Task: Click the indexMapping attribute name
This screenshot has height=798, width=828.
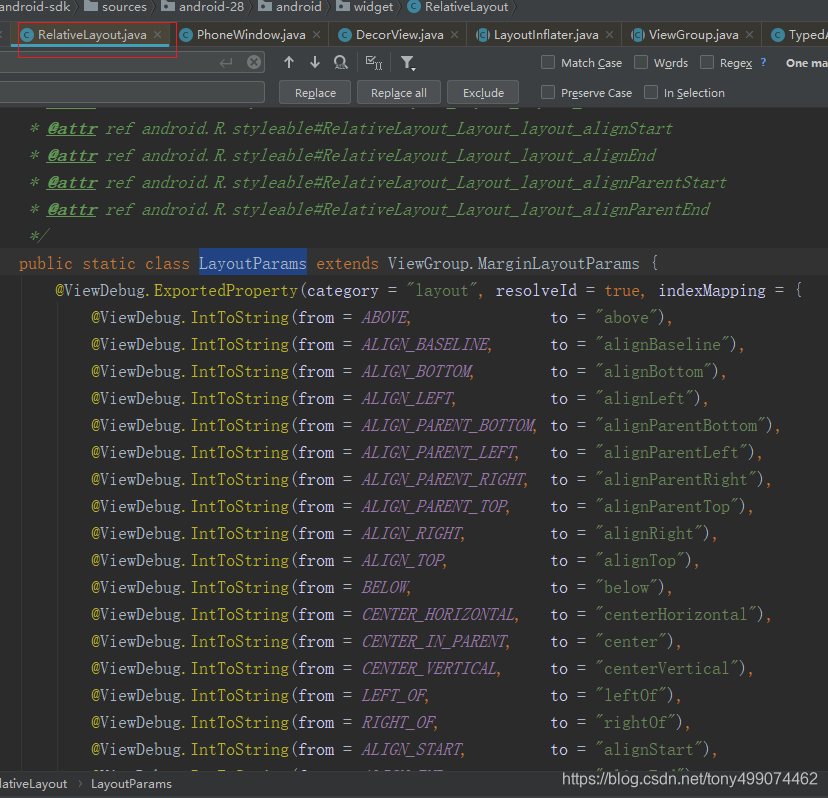Action: click(x=712, y=290)
